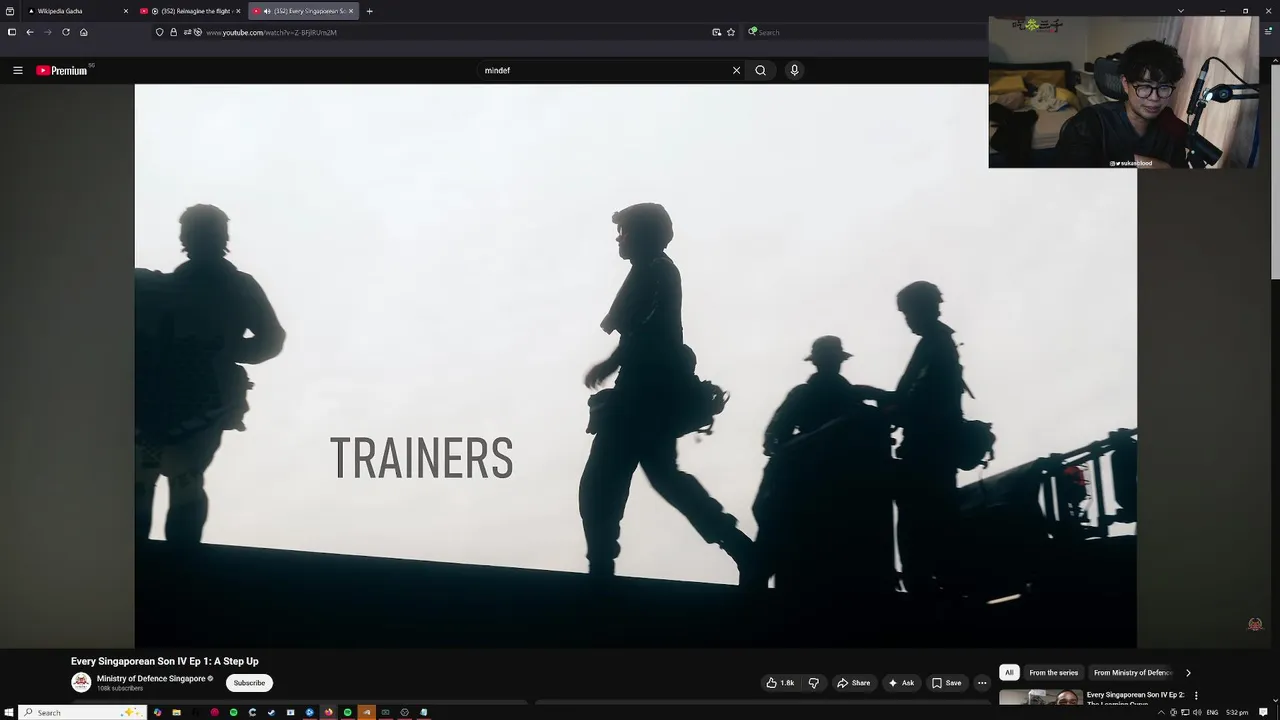The image size is (1280, 720).
Task: Like the video (1.8k thumbs up)
Action: coord(780,683)
